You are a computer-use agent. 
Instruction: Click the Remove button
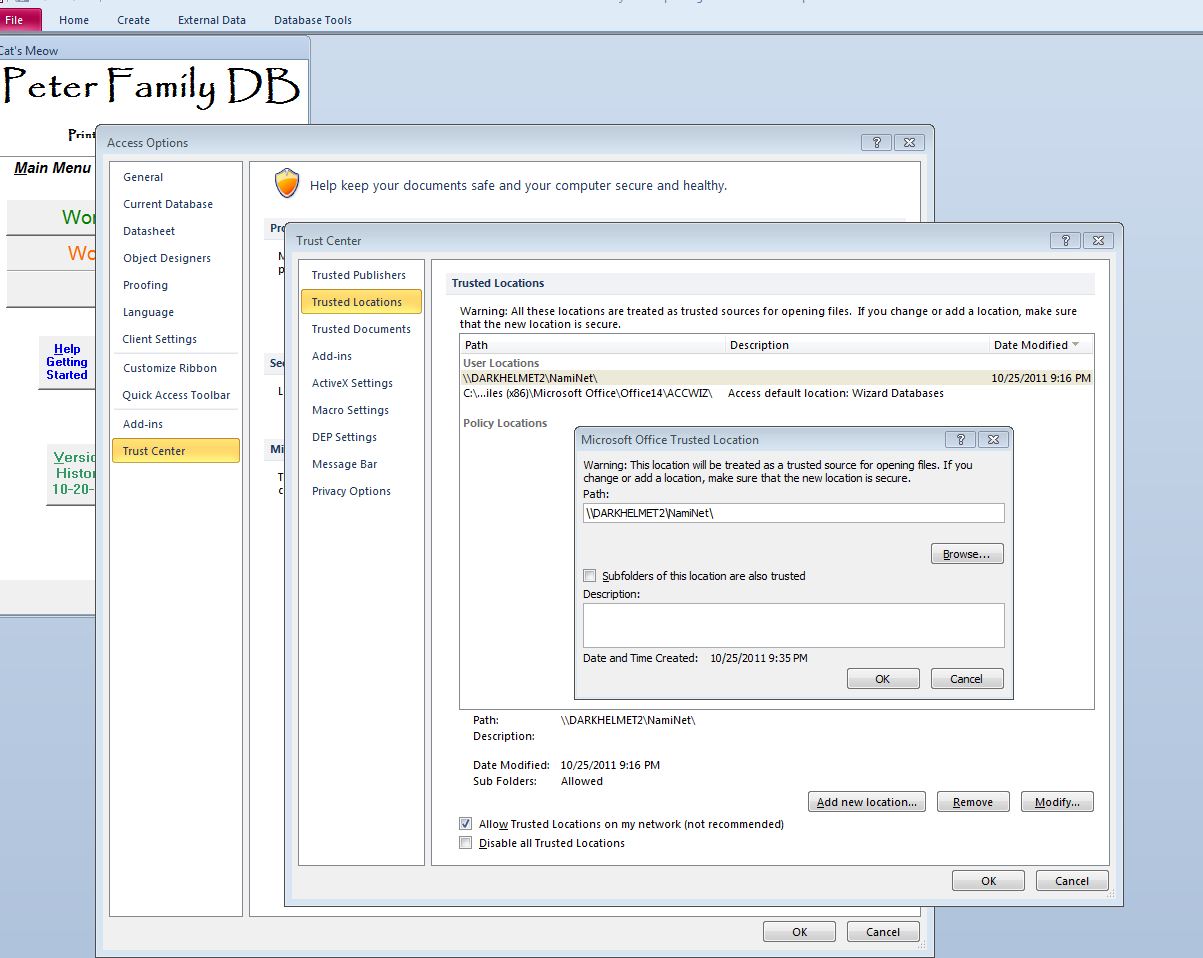point(973,802)
